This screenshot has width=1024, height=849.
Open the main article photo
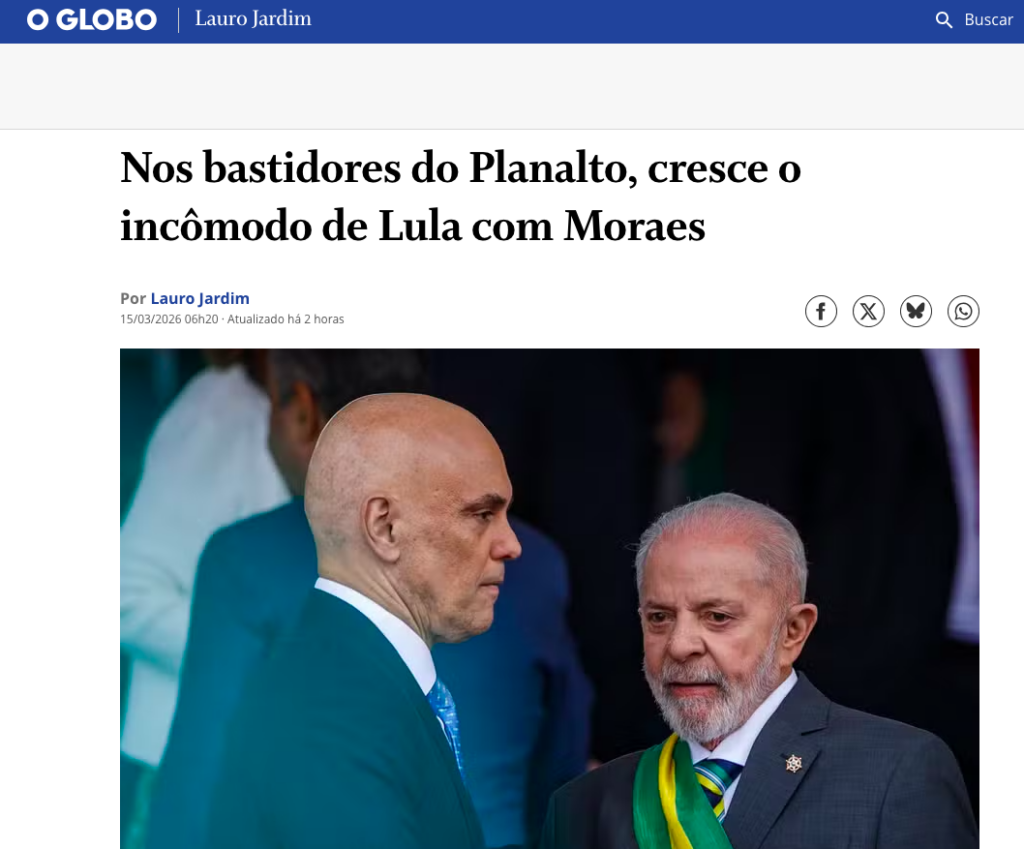pyautogui.click(x=549, y=598)
